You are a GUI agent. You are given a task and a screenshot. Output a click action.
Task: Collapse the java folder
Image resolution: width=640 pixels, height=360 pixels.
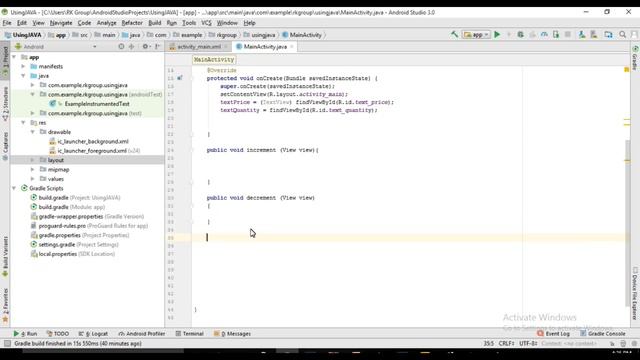(23, 76)
